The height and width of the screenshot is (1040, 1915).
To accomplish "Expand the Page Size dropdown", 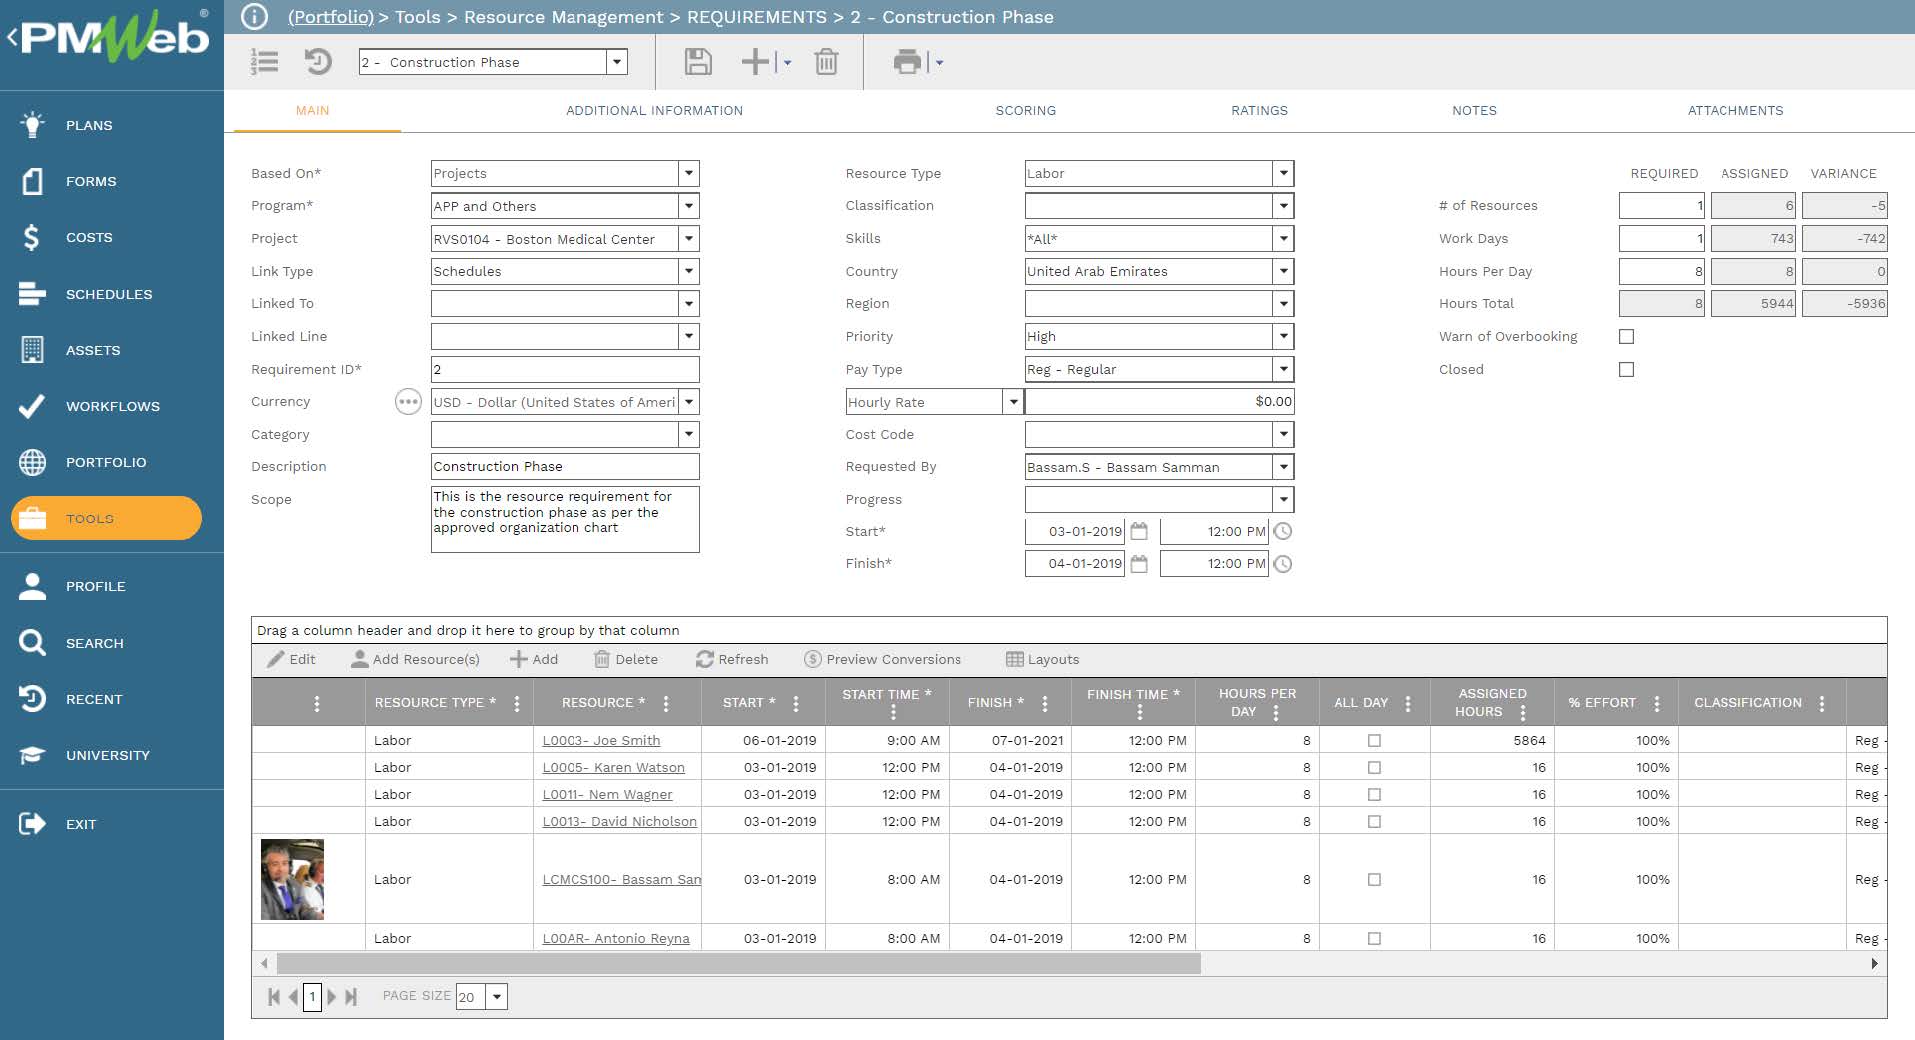I will (x=497, y=997).
